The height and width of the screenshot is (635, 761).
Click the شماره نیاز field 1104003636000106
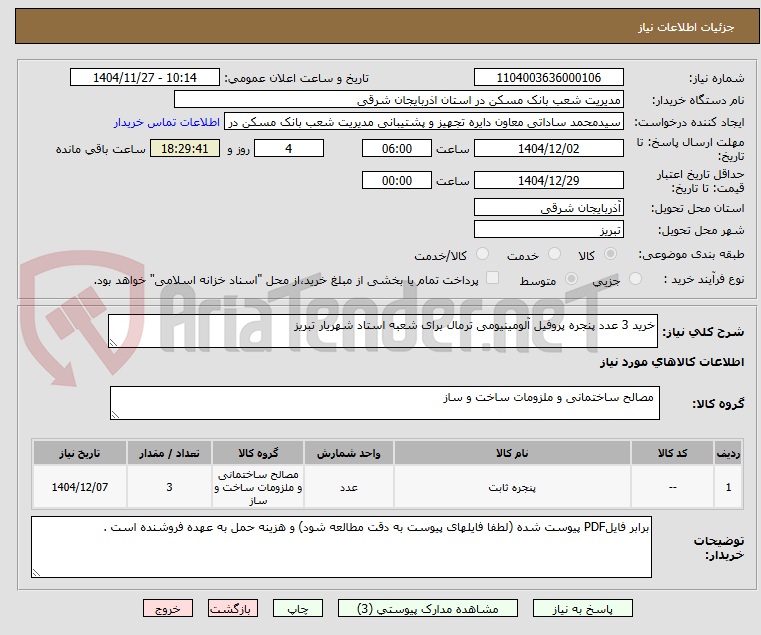coord(548,78)
